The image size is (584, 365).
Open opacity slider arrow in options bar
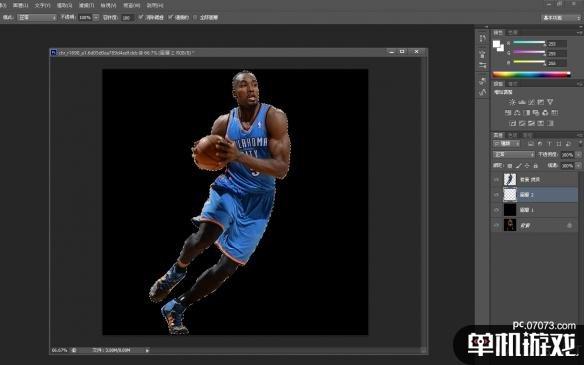click(96, 18)
